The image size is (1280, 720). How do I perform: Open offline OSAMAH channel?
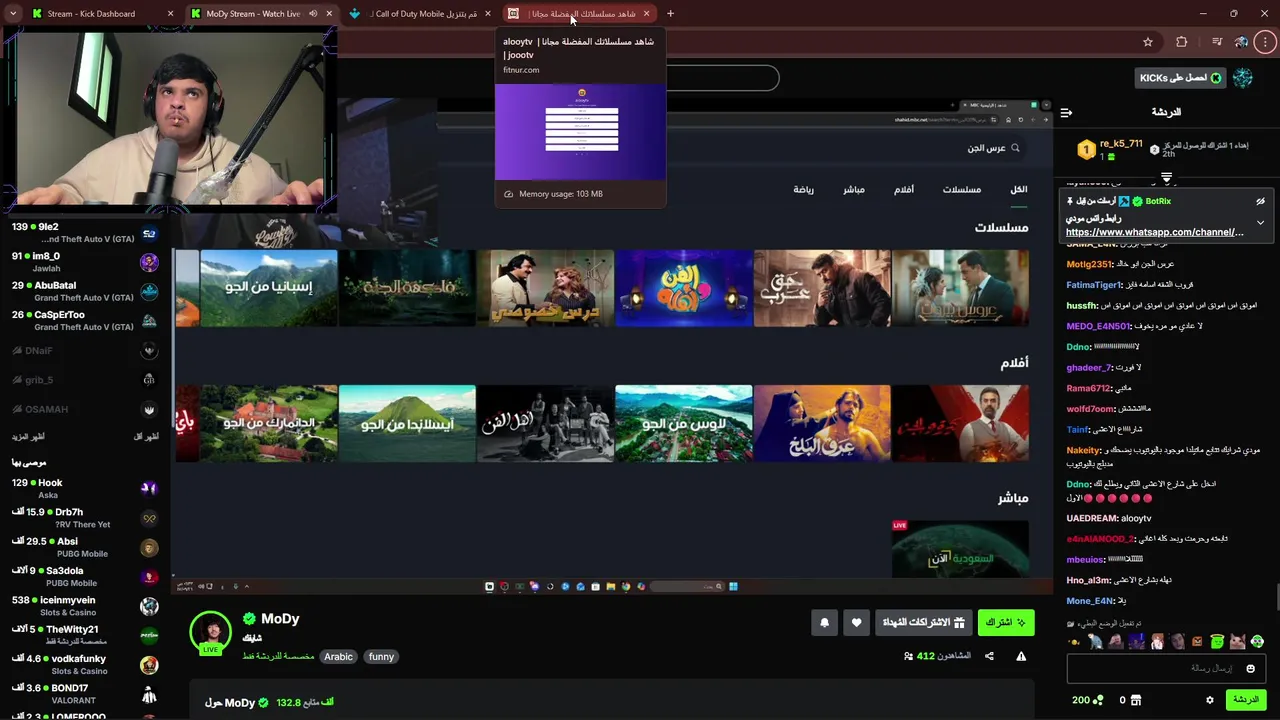pyautogui.click(x=85, y=409)
